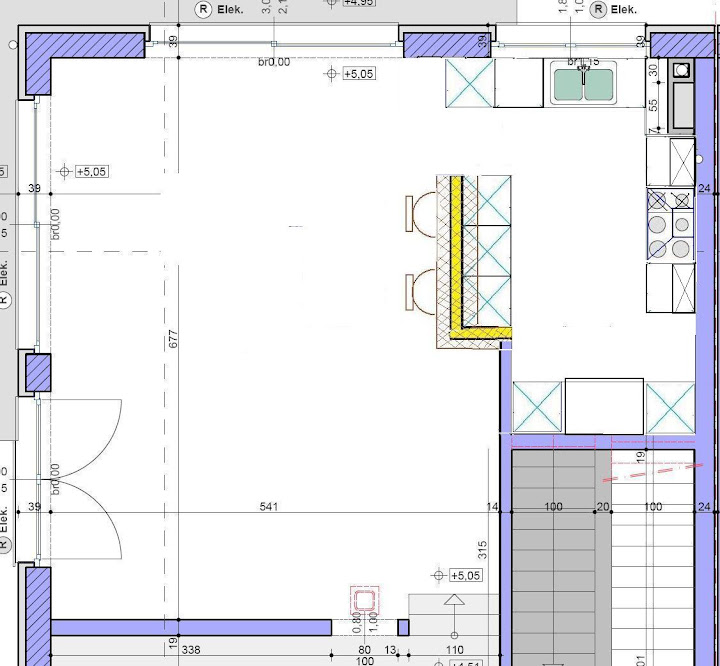This screenshot has height=666, width=720.
Task: Select hatched pier between left window and door
Action: point(38,373)
